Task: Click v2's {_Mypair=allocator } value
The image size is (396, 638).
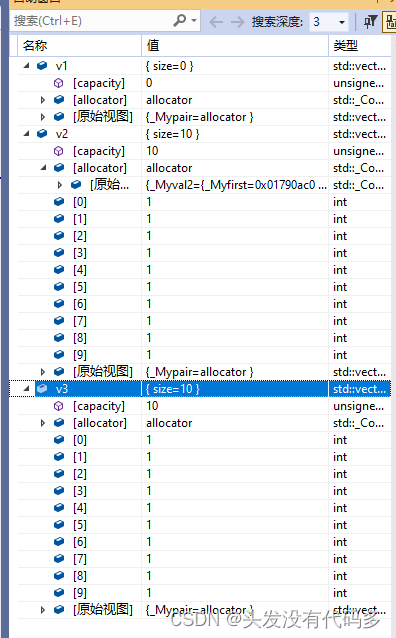Action: pos(199,372)
